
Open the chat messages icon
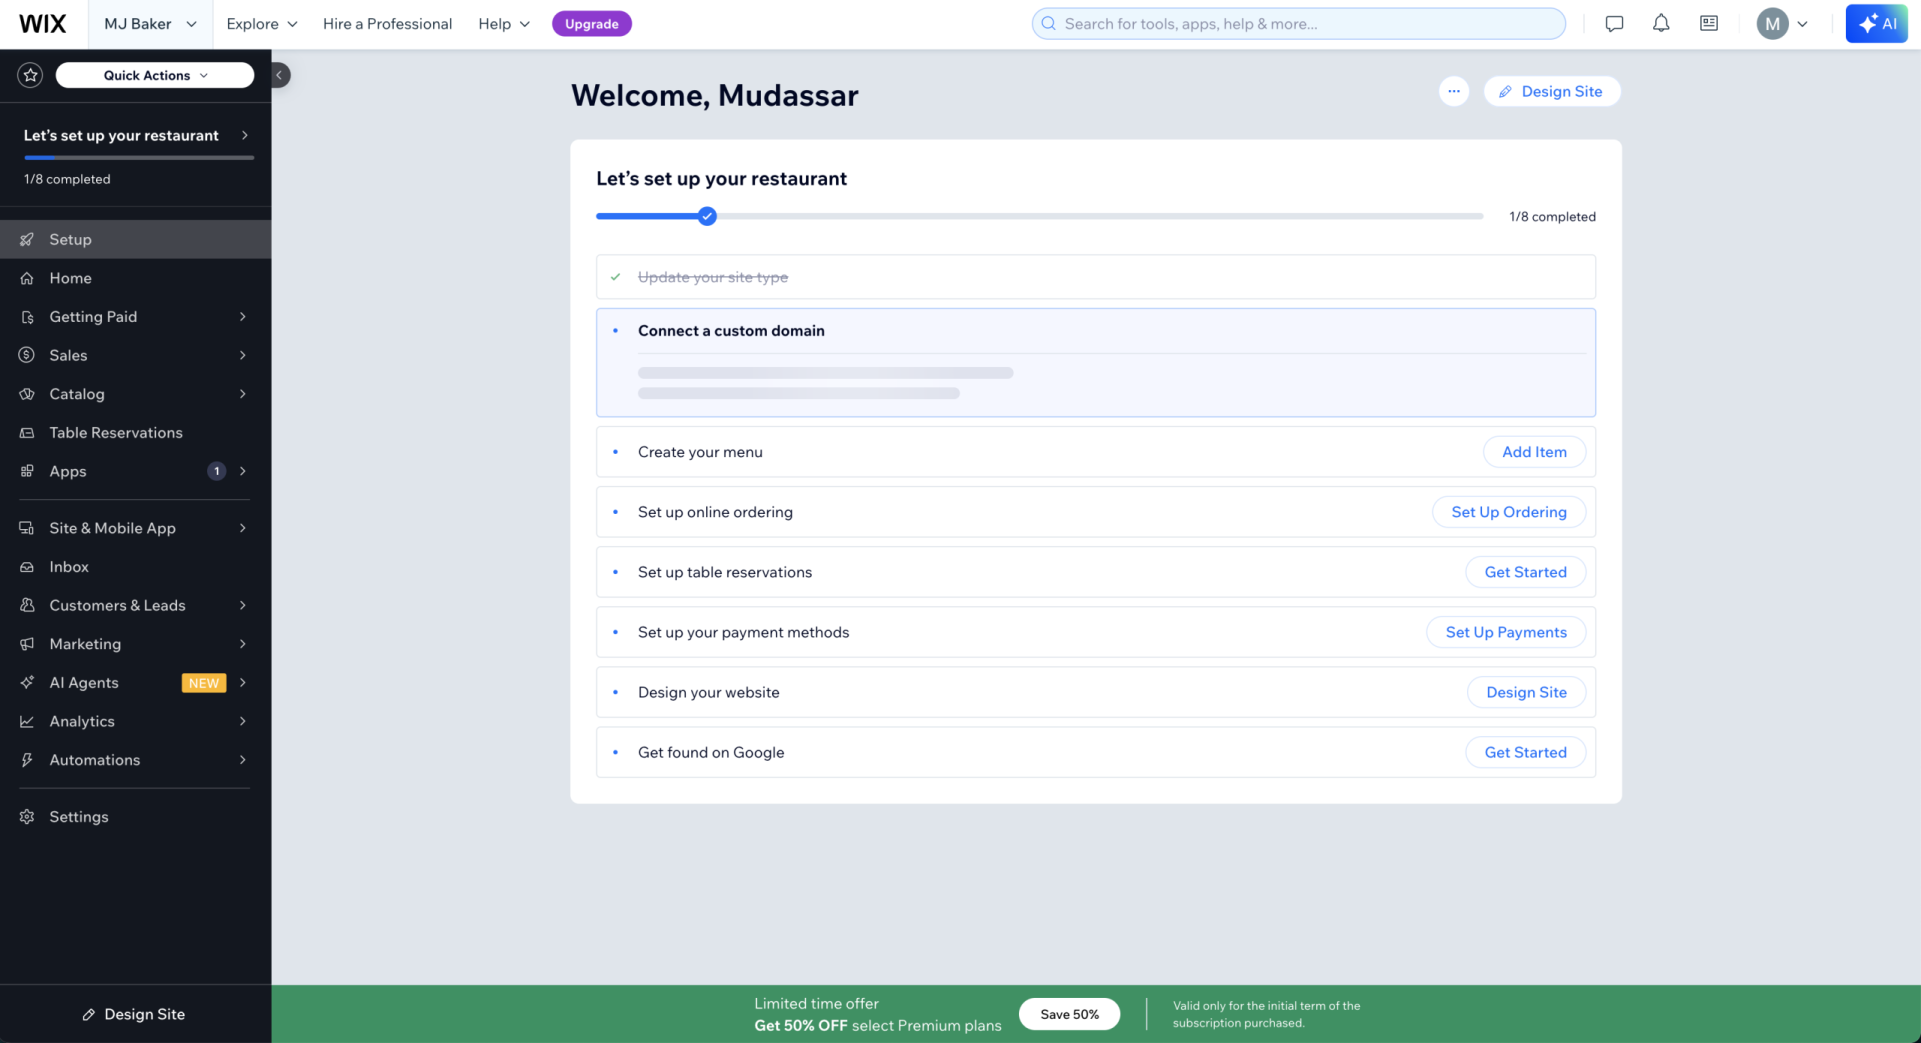pos(1613,24)
